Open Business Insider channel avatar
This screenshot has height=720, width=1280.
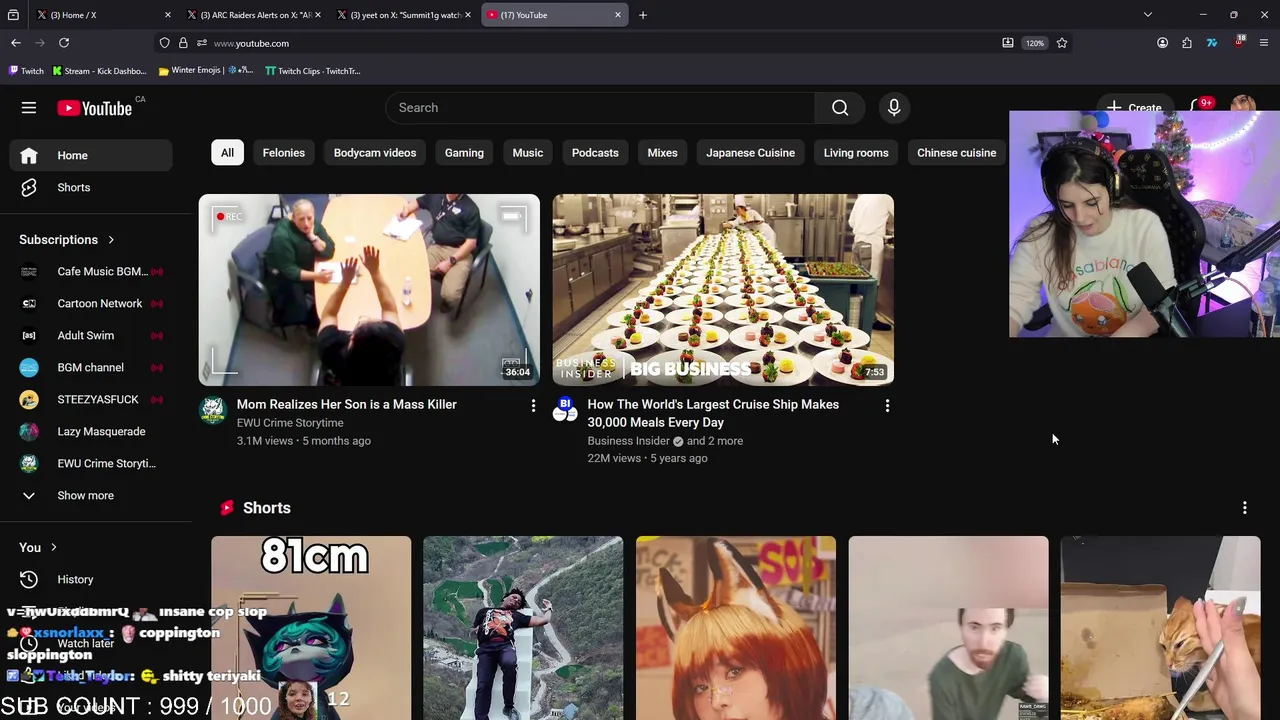point(565,410)
